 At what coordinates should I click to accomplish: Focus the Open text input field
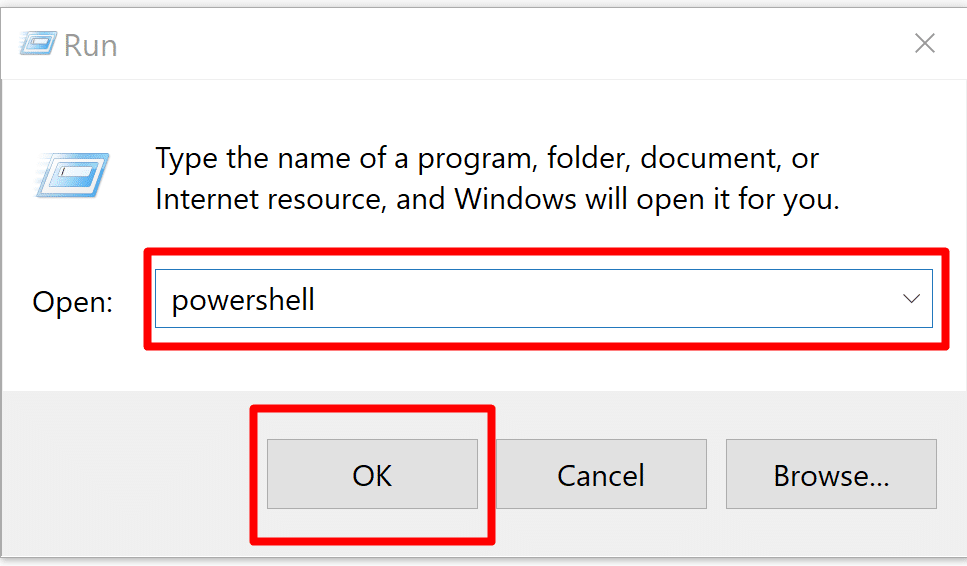point(540,298)
